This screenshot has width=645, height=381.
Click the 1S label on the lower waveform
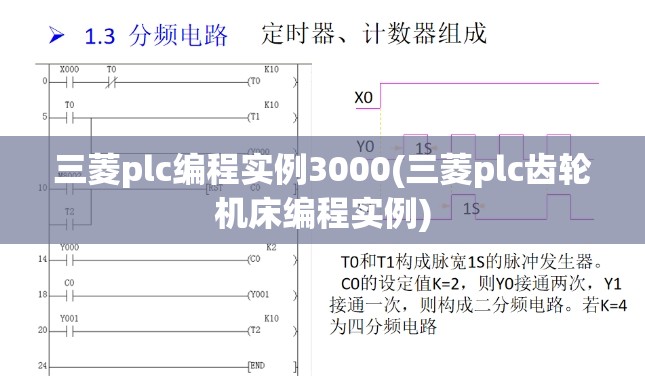pyautogui.click(x=471, y=209)
